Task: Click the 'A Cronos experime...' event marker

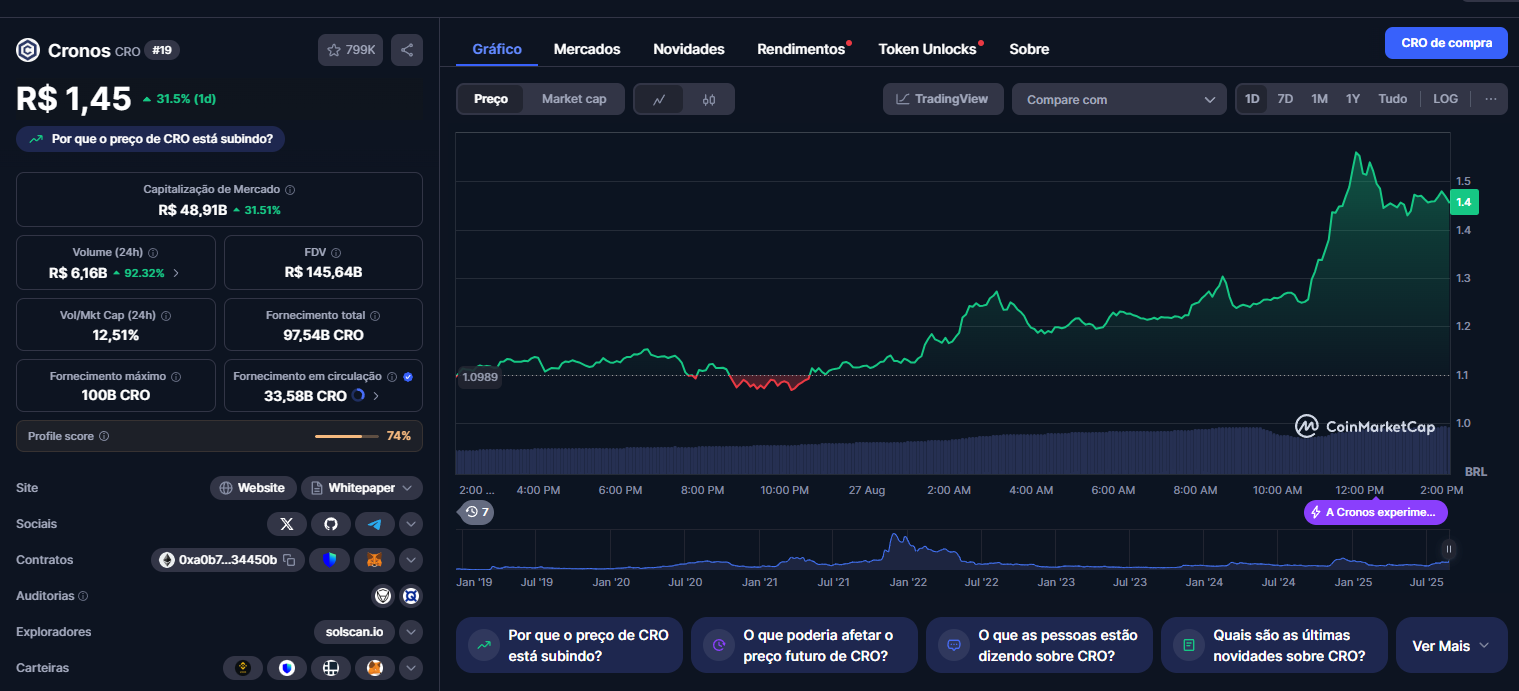Action: point(1375,512)
